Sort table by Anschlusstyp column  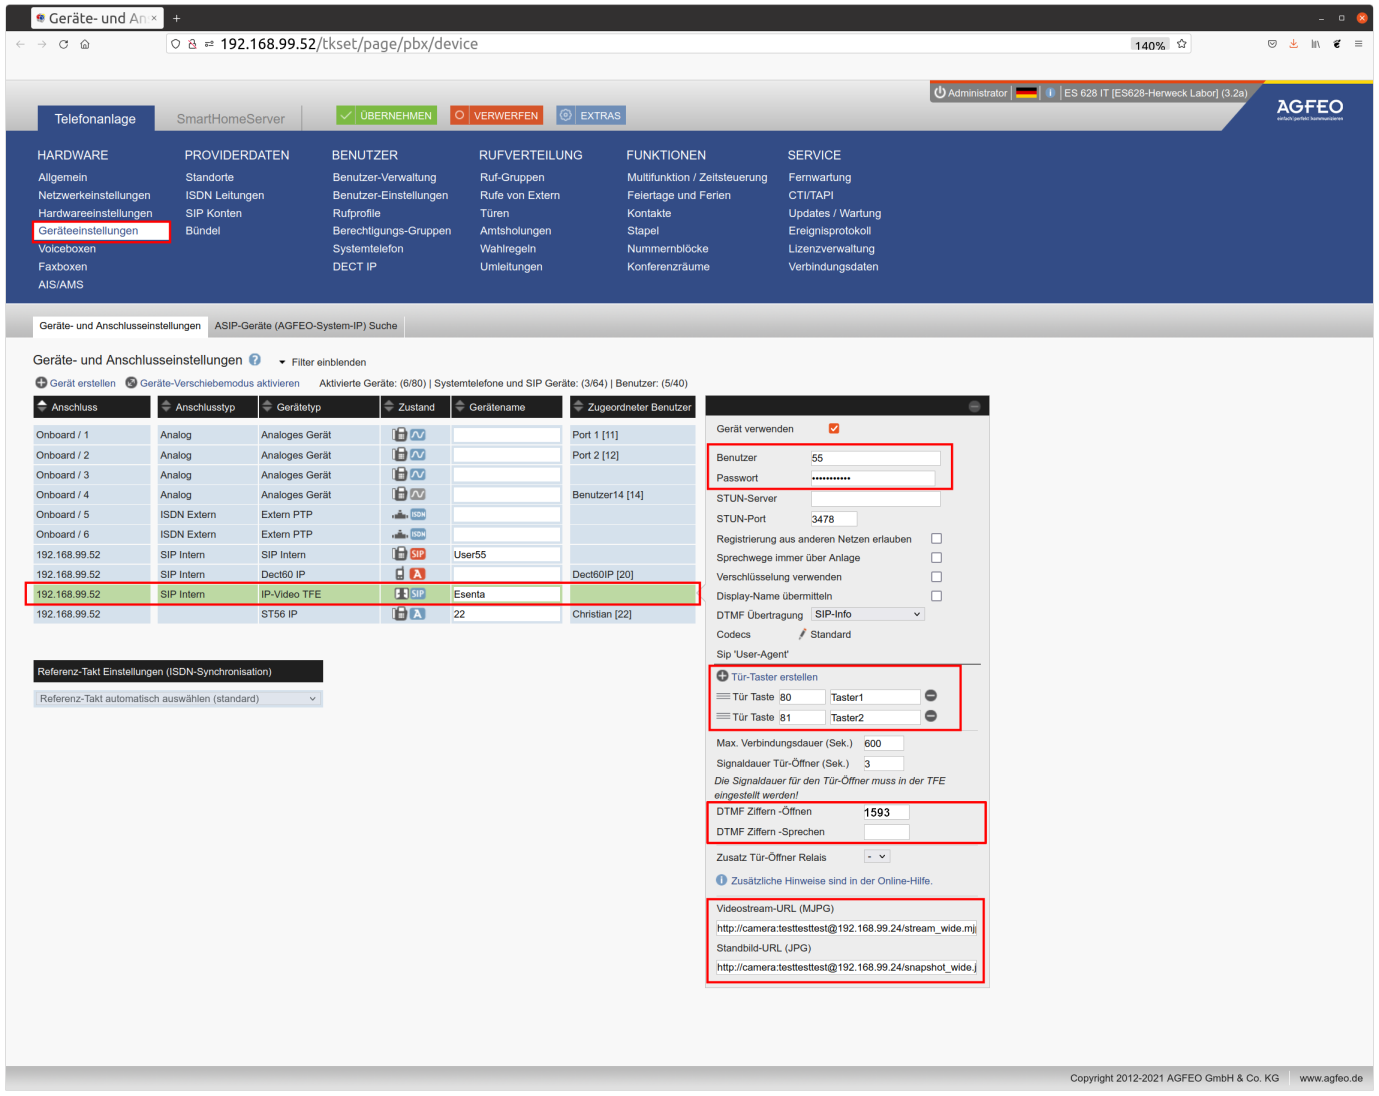(207, 407)
